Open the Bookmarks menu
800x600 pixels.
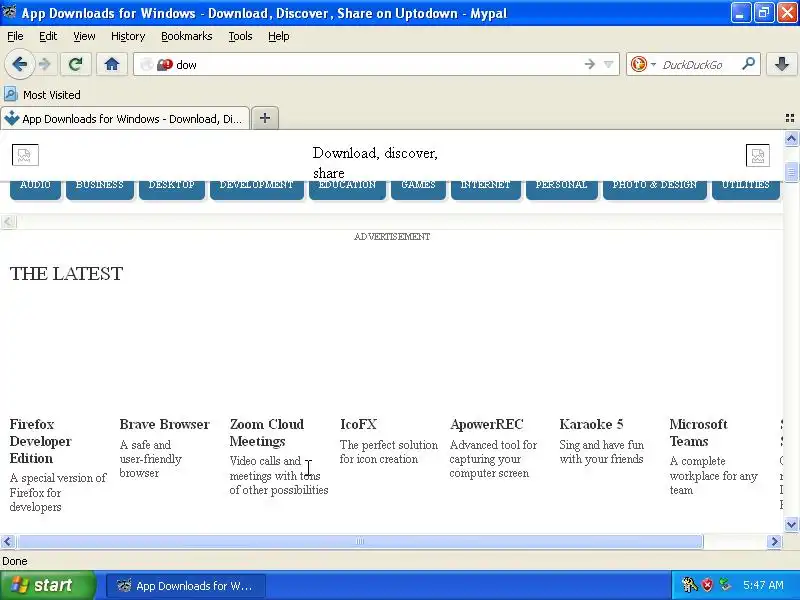tap(187, 36)
